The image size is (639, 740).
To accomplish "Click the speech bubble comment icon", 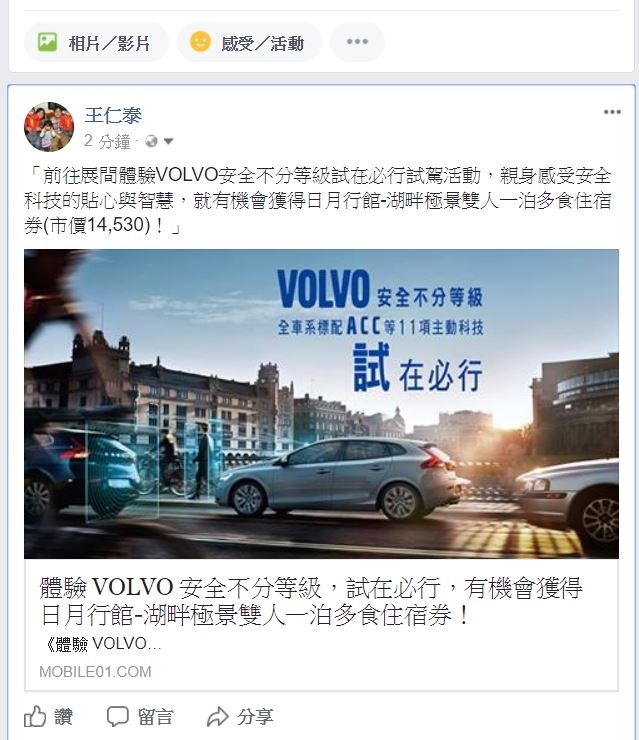I will pyautogui.click(x=118, y=716).
